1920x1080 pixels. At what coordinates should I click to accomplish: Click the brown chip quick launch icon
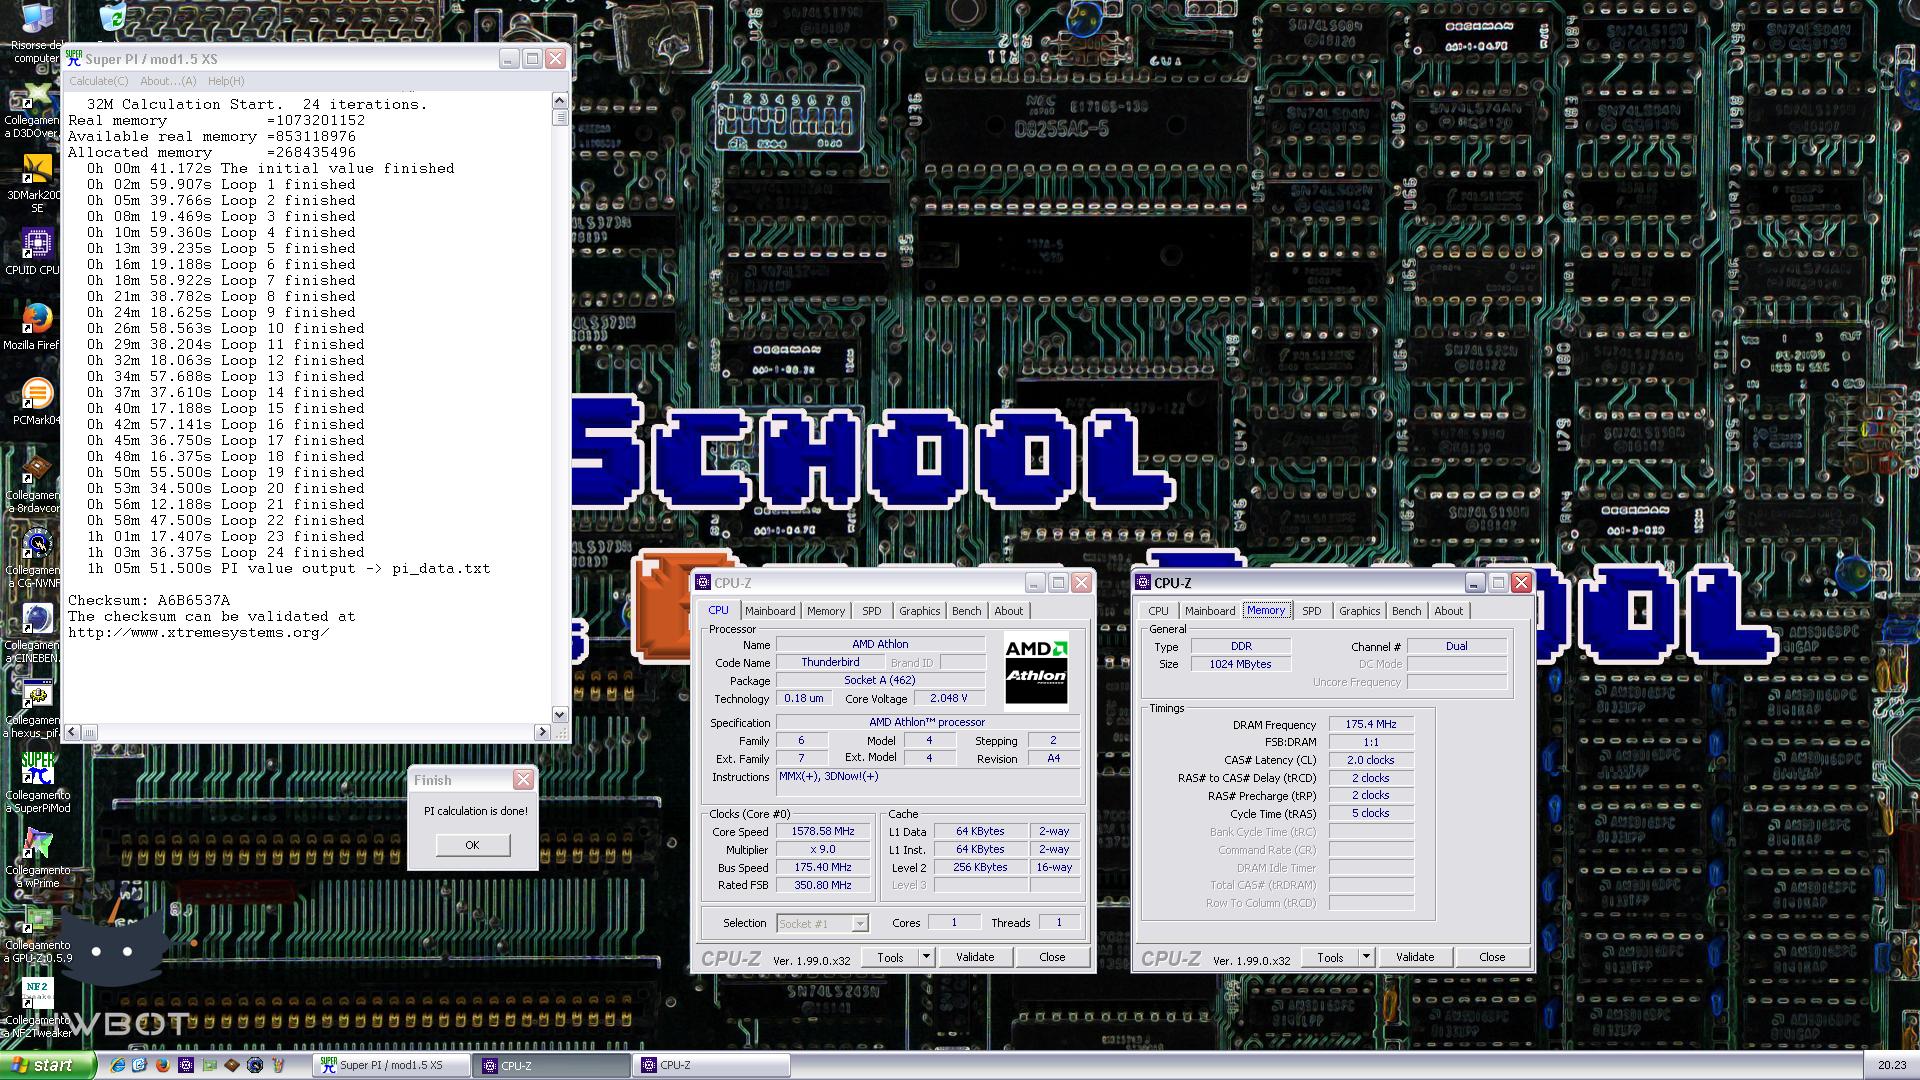coord(232,1066)
